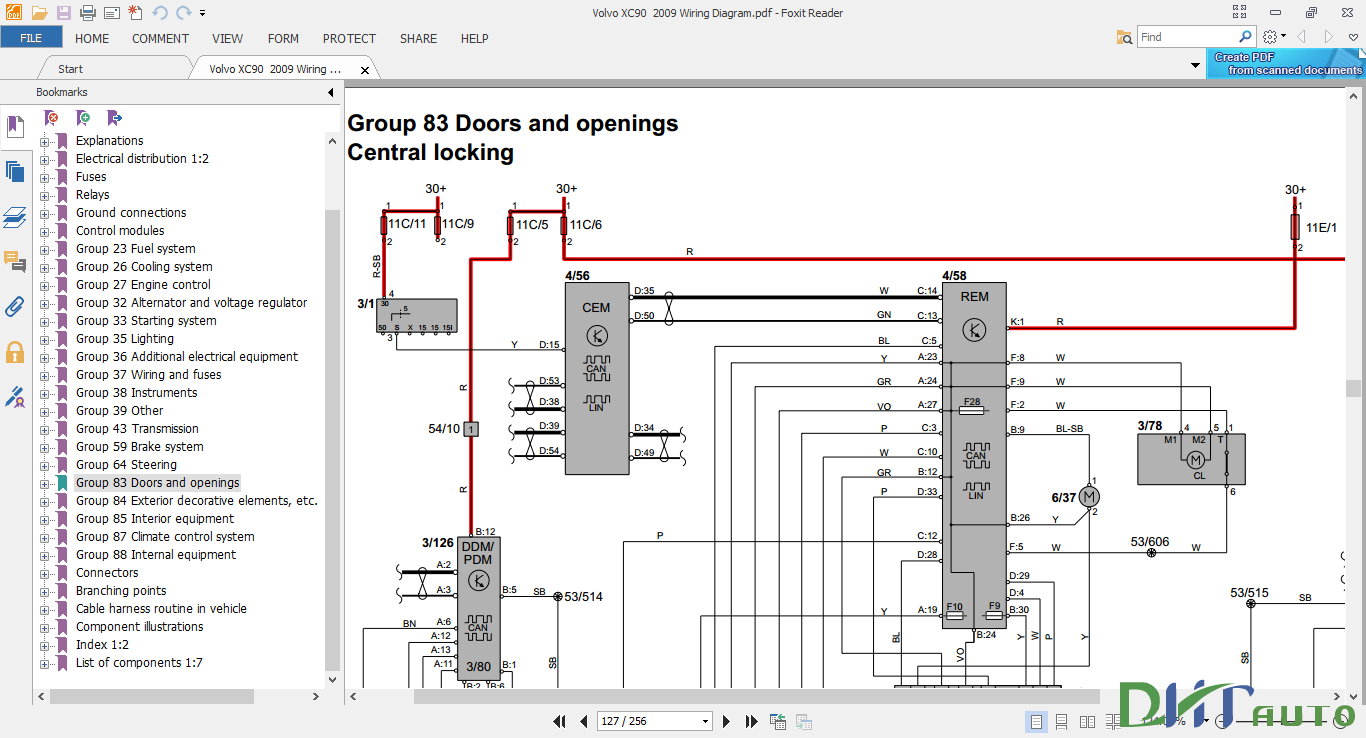The image size is (1366, 738).
Task: Delete the selected bookmark
Action: coord(51,118)
